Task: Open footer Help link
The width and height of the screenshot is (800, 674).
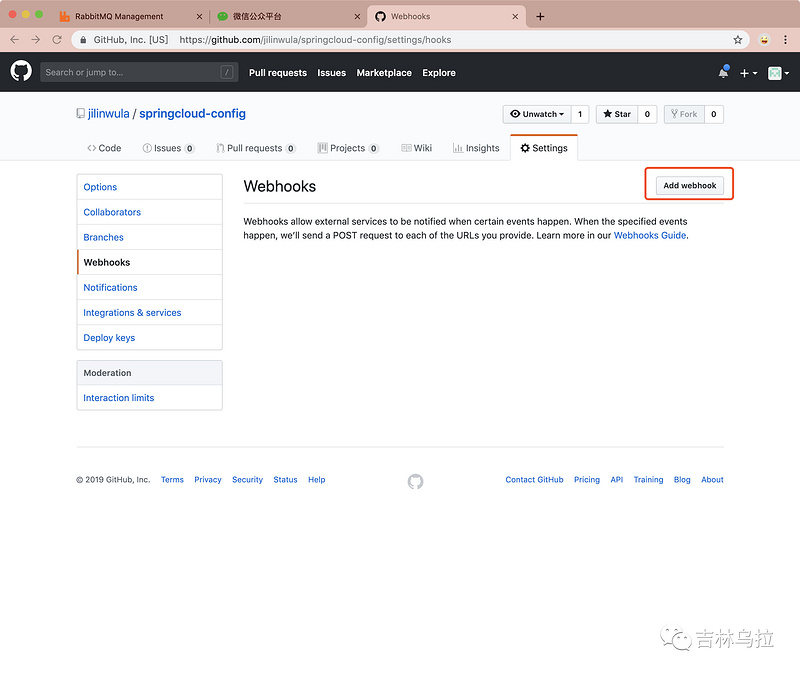Action: click(316, 480)
